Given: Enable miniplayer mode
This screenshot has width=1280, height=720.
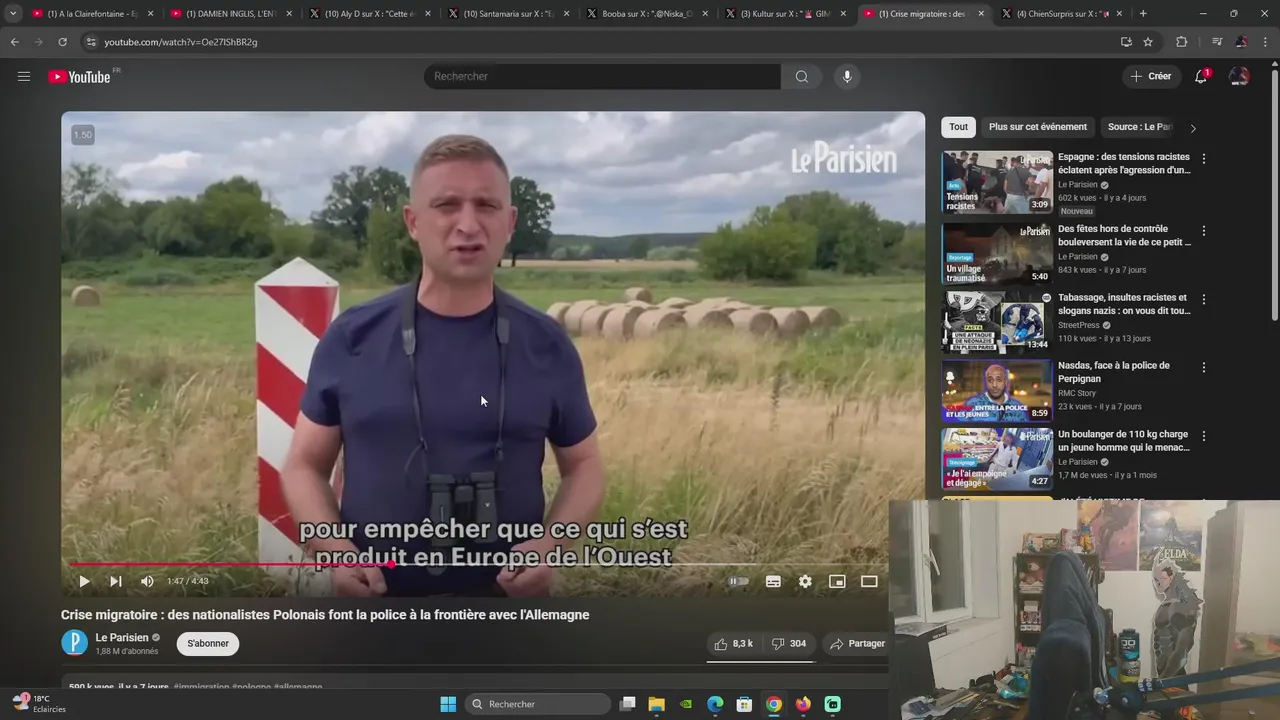Looking at the screenshot, I should [837, 581].
